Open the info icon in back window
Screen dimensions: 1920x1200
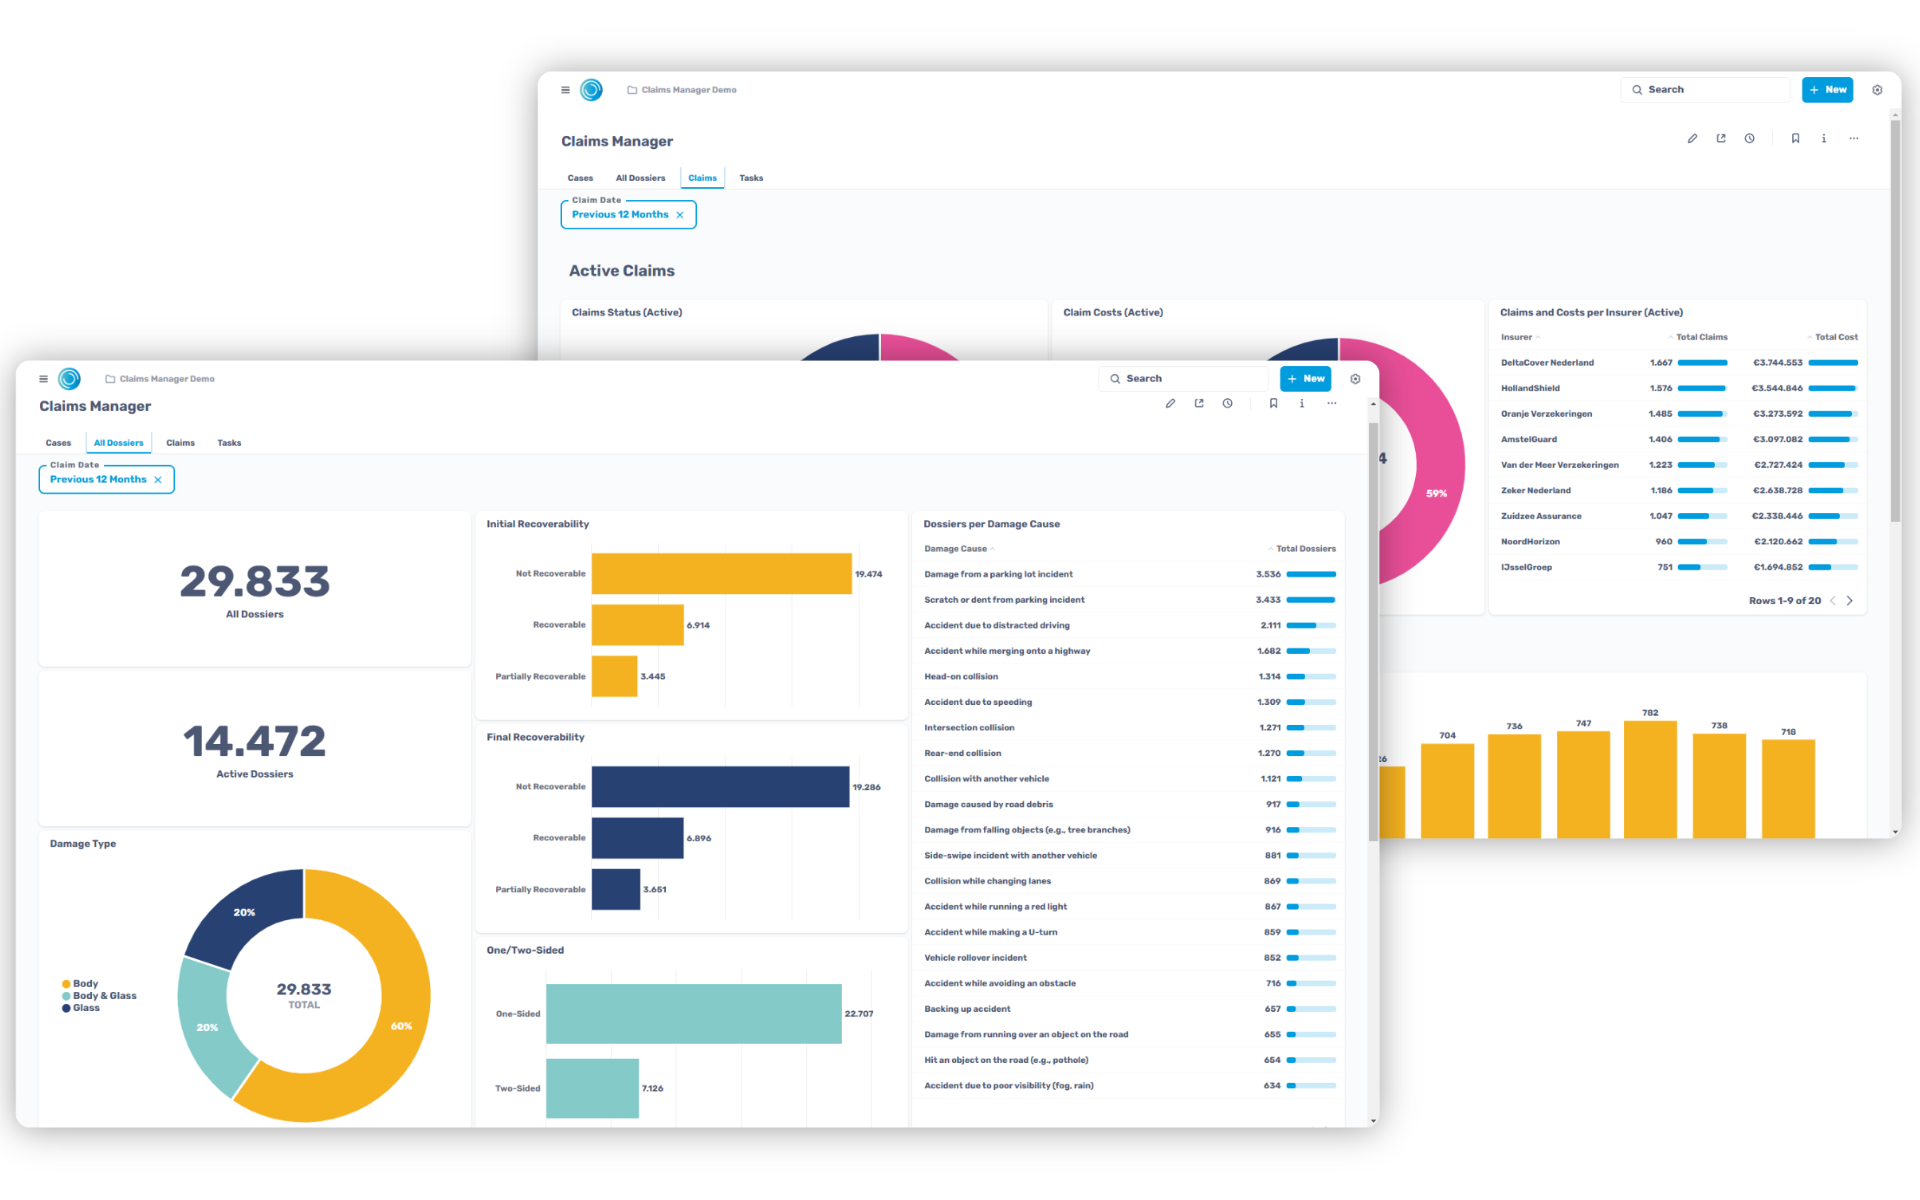(1824, 139)
